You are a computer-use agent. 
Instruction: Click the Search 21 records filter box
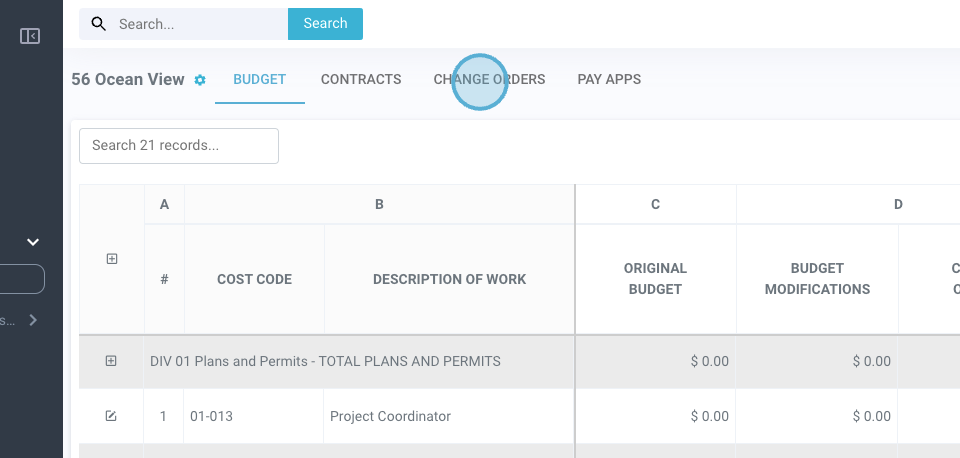pyautogui.click(x=179, y=146)
